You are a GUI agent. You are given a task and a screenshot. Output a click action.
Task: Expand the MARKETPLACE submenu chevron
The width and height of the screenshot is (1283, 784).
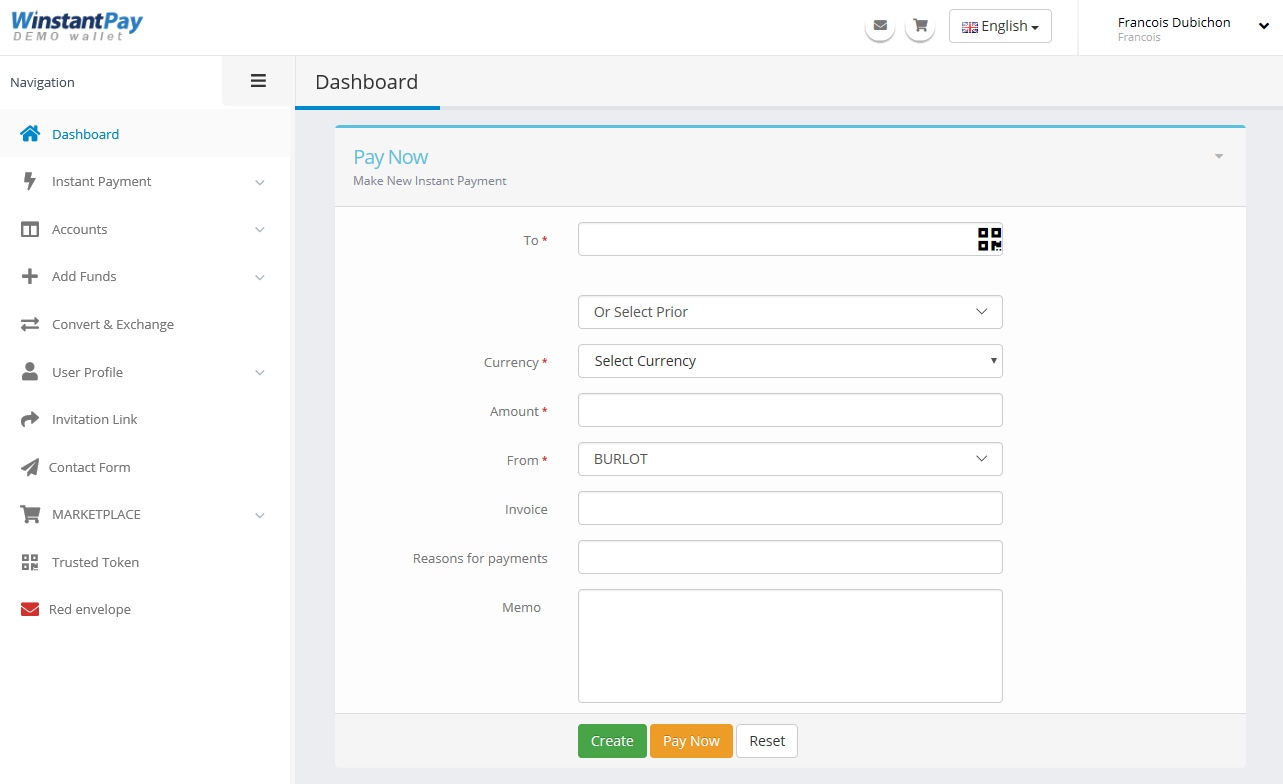tap(260, 515)
